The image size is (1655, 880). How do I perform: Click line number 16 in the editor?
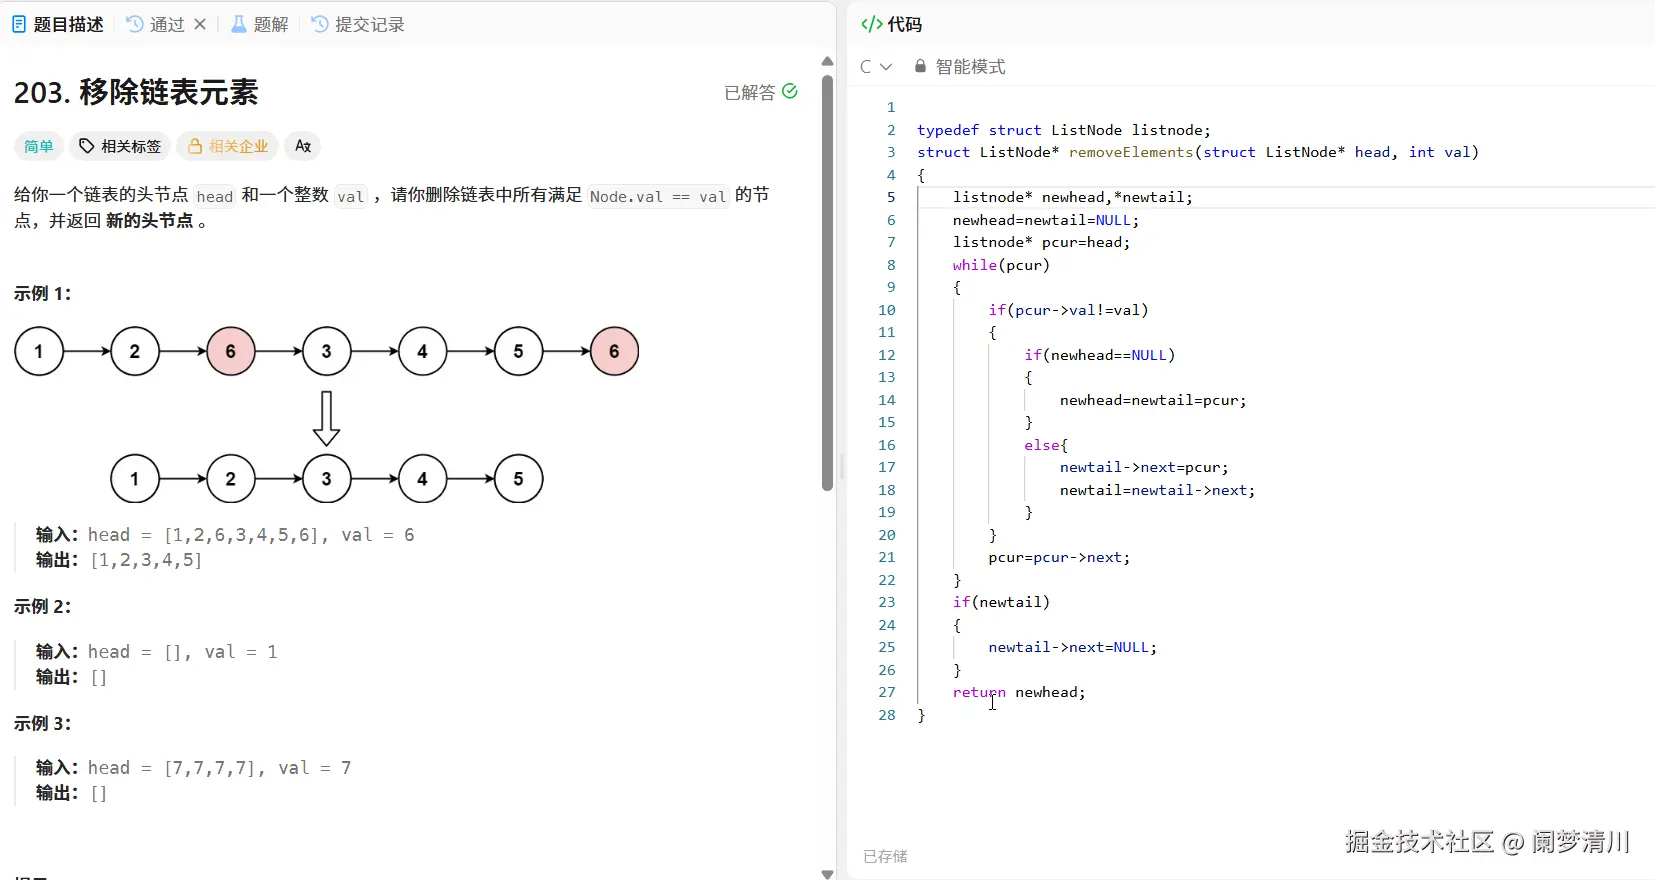[x=887, y=445]
